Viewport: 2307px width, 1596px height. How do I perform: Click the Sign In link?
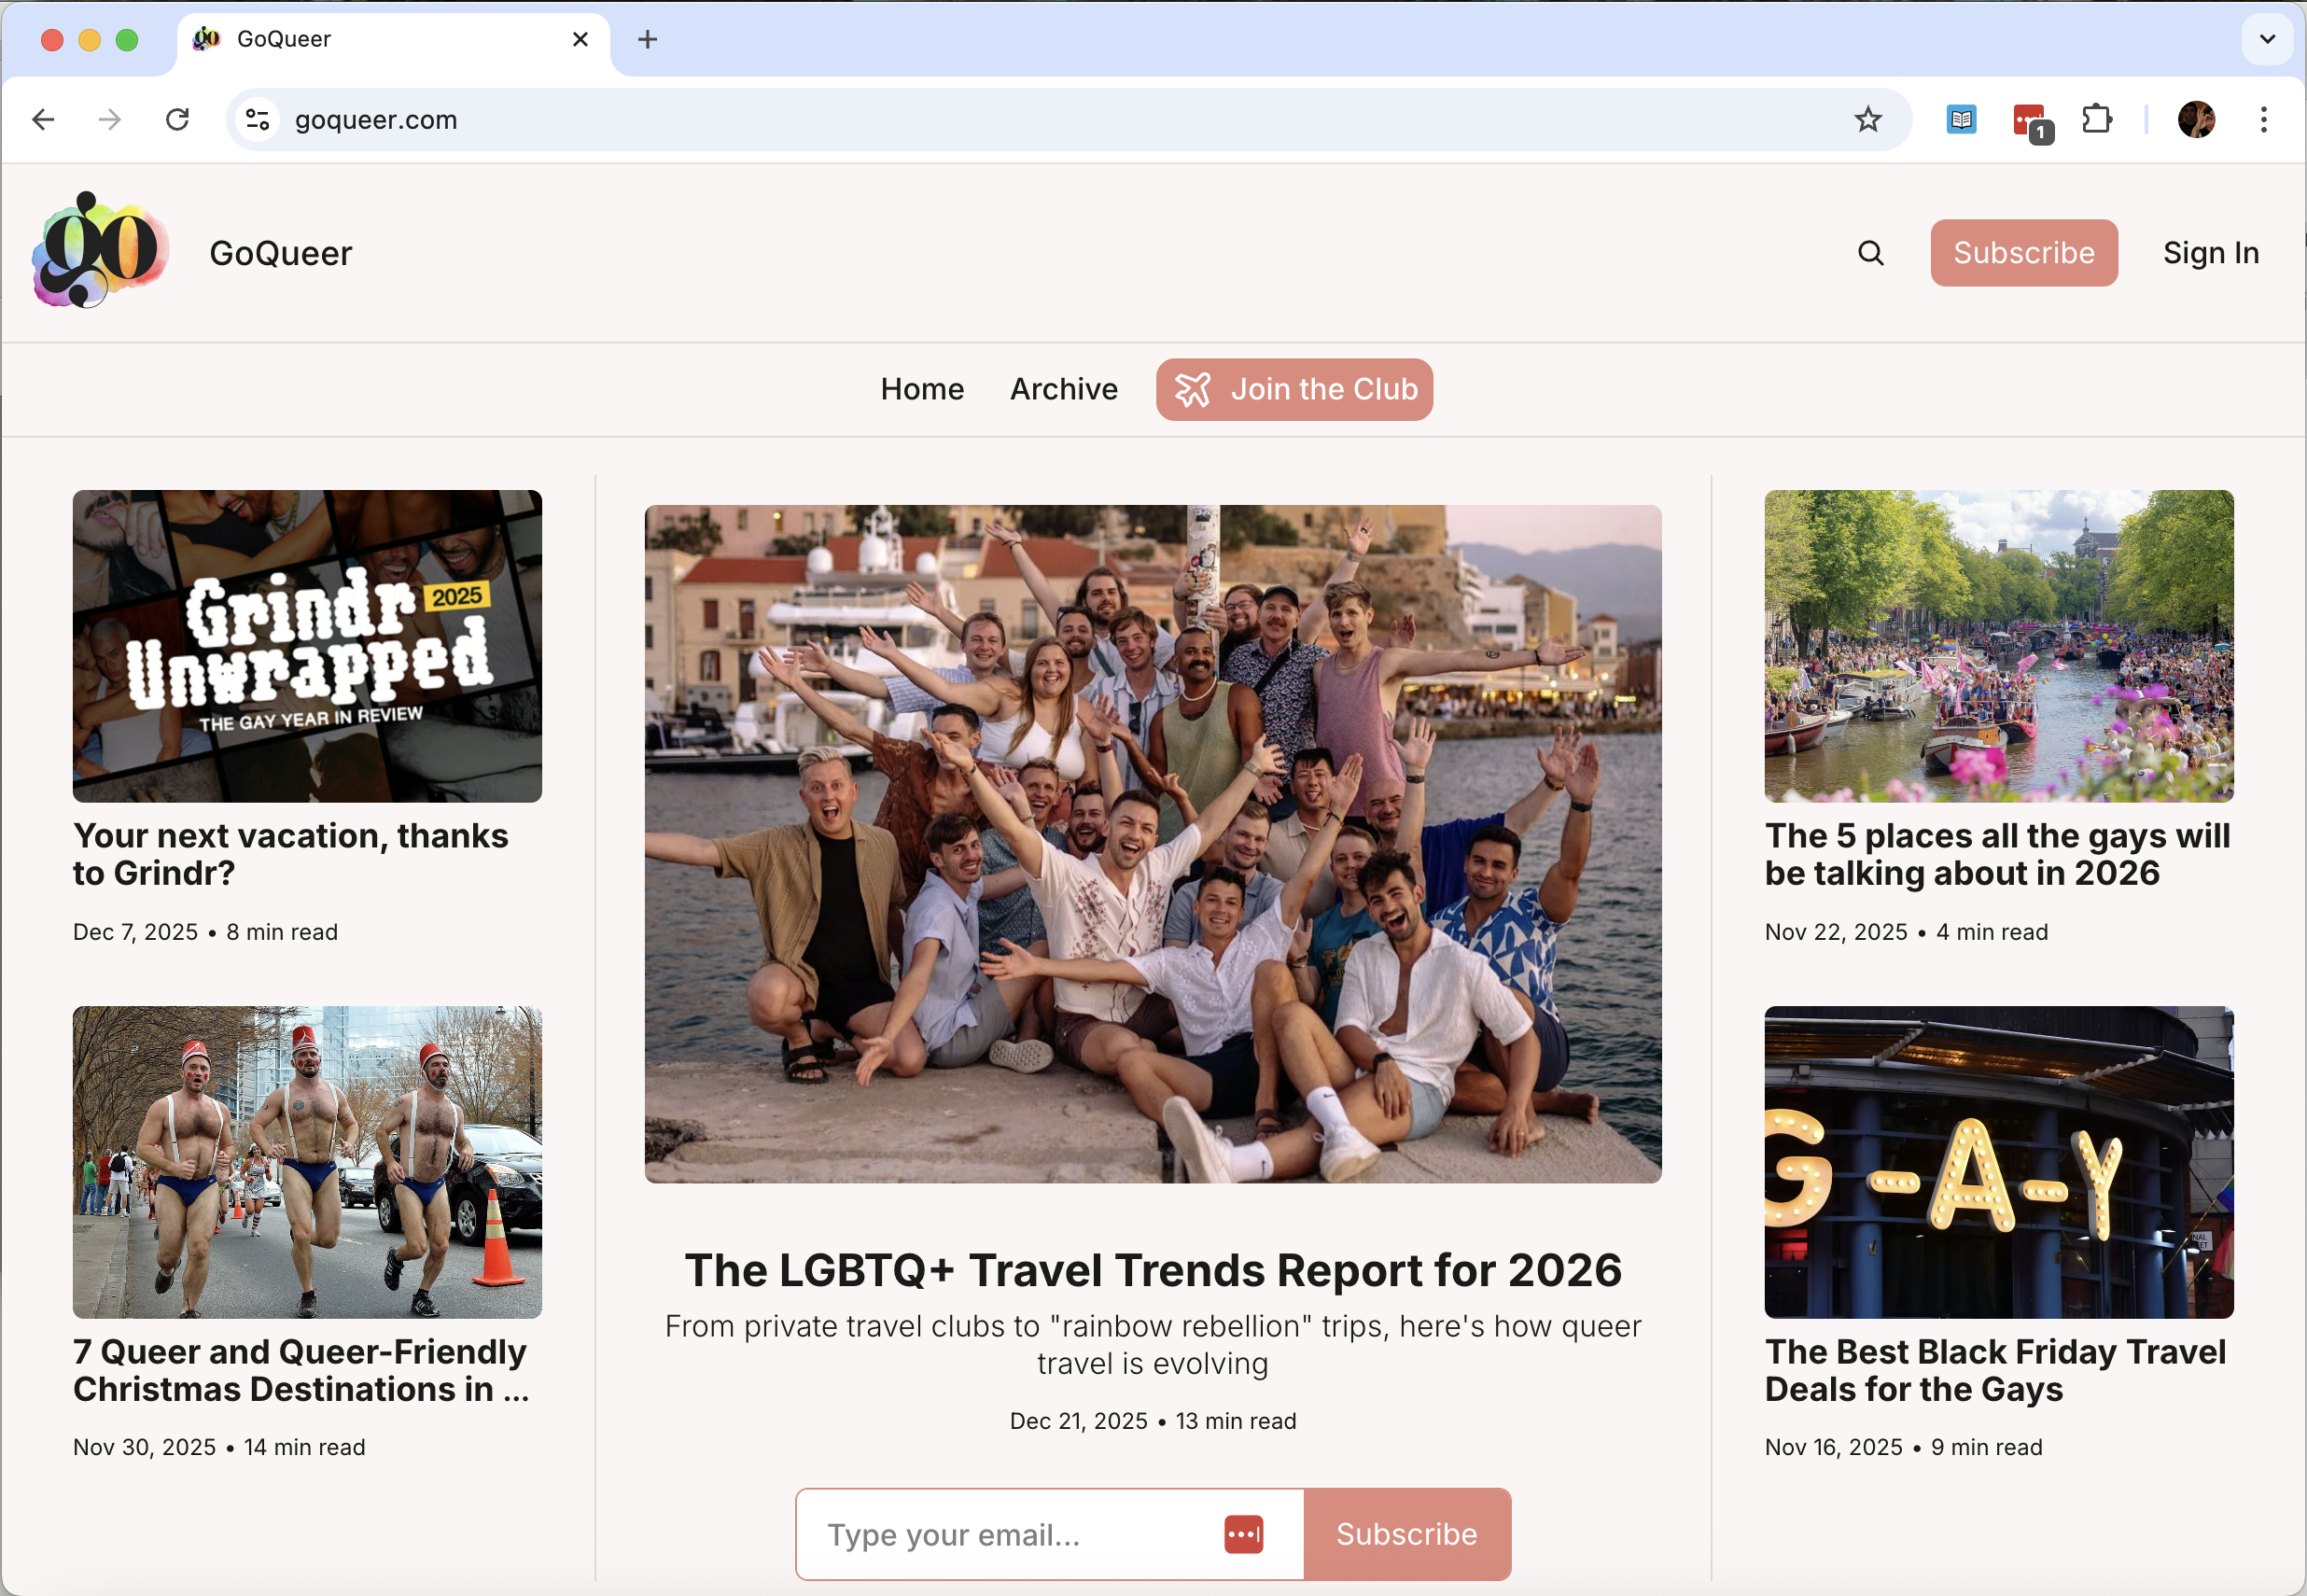2210,253
